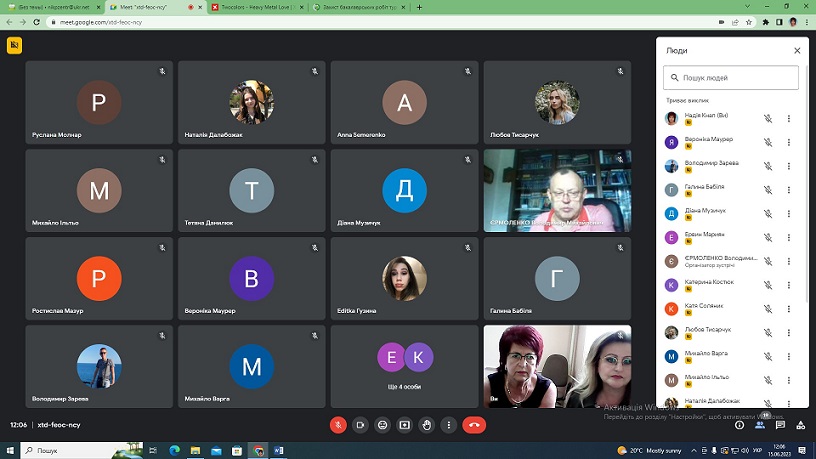
Task: Click the browser forward arrow
Action: [x=22, y=22]
